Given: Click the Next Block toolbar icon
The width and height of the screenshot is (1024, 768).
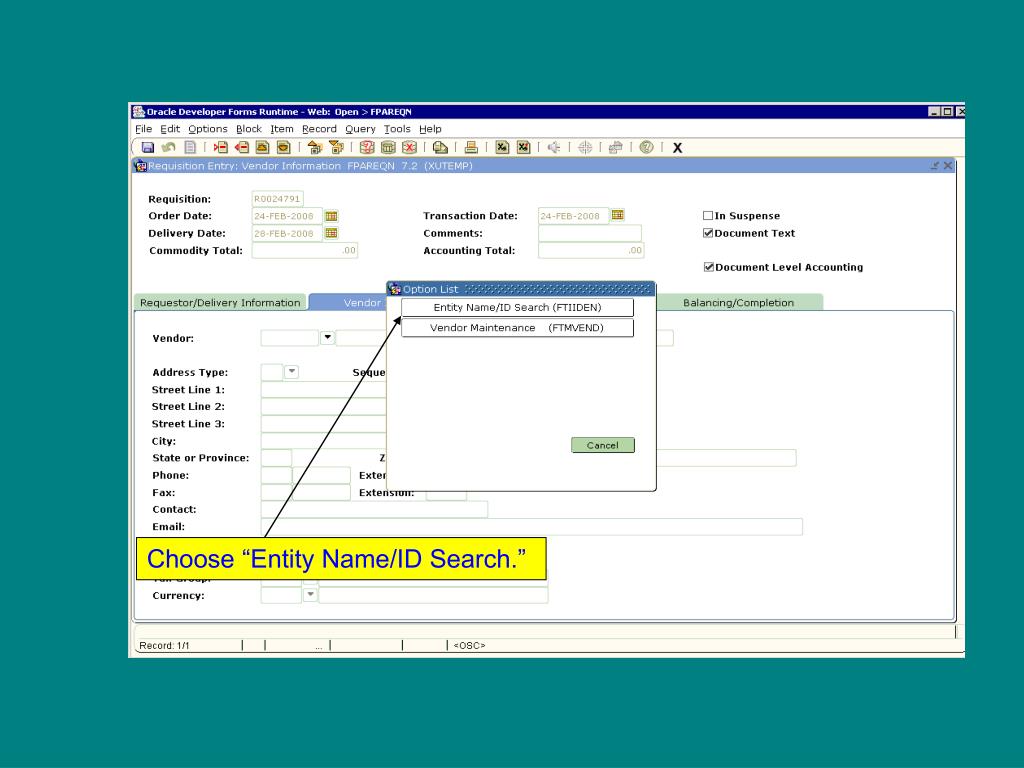Looking at the screenshot, I should click(336, 148).
